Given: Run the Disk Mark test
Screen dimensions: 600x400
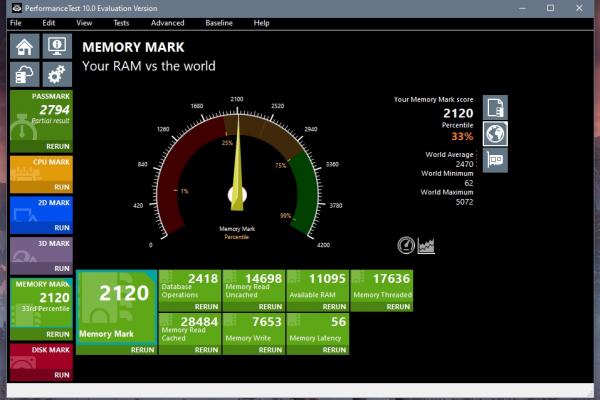Looking at the screenshot, I should (x=62, y=375).
